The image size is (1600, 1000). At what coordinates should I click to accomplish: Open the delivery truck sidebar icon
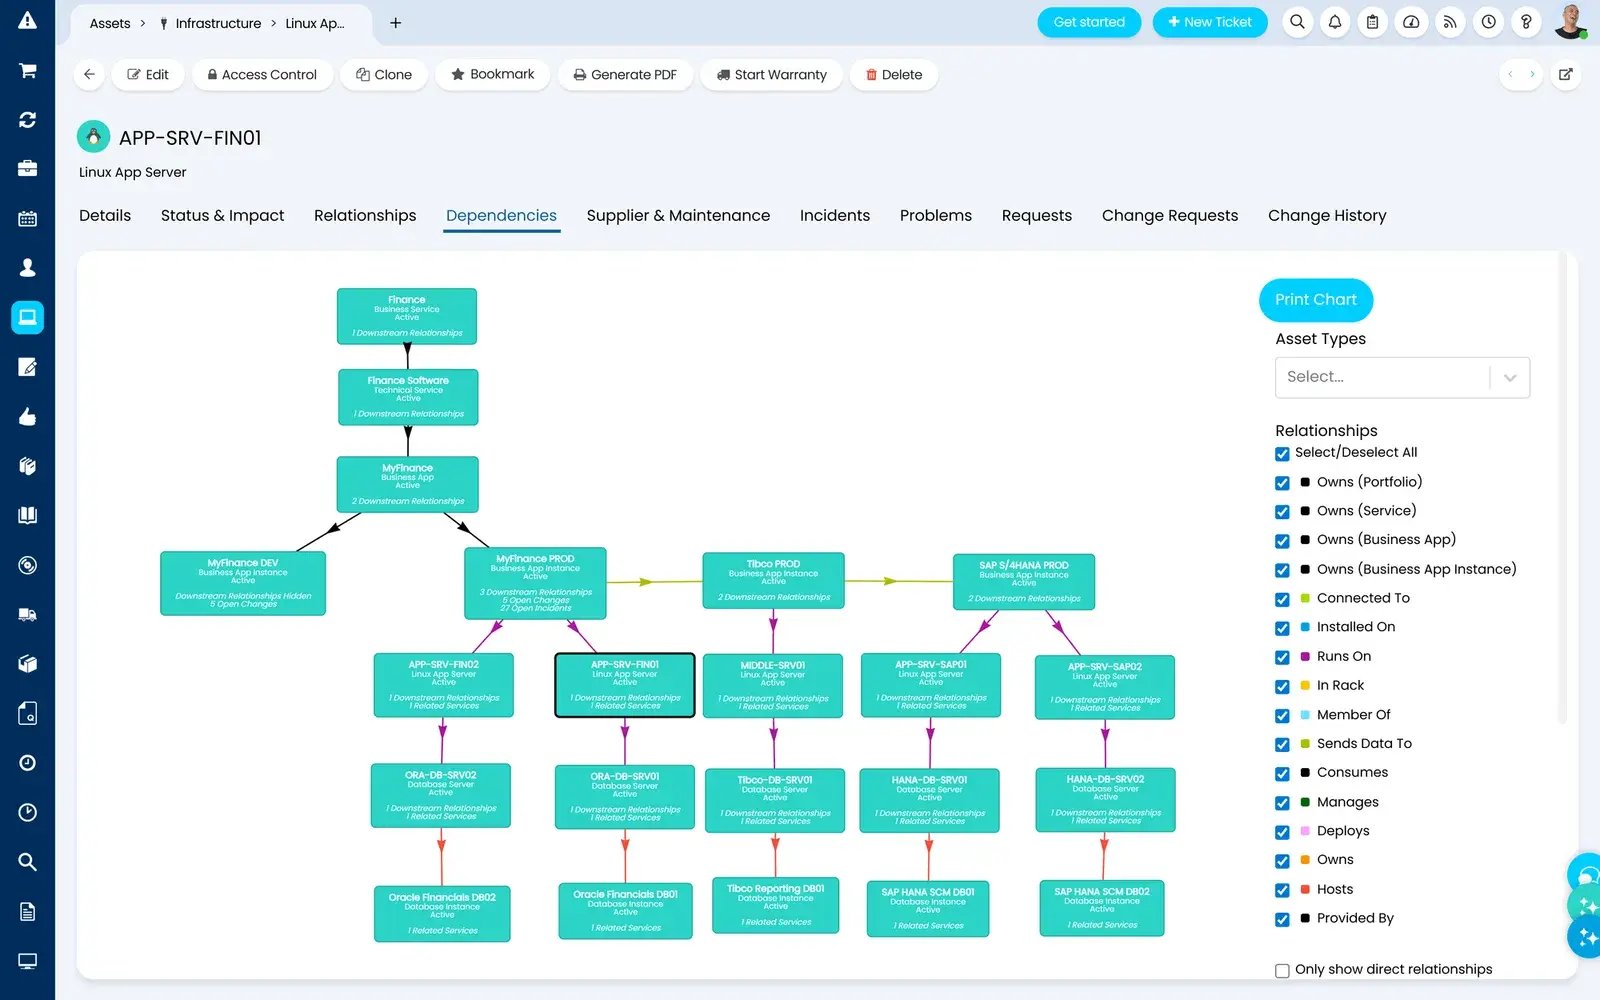click(x=27, y=614)
